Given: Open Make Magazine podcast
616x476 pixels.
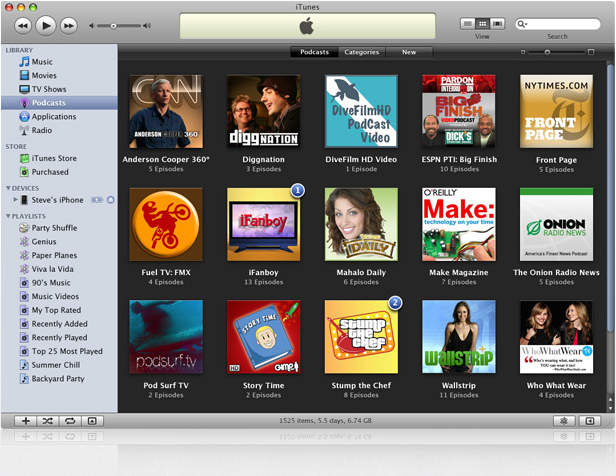Looking at the screenshot, I should tap(459, 224).
